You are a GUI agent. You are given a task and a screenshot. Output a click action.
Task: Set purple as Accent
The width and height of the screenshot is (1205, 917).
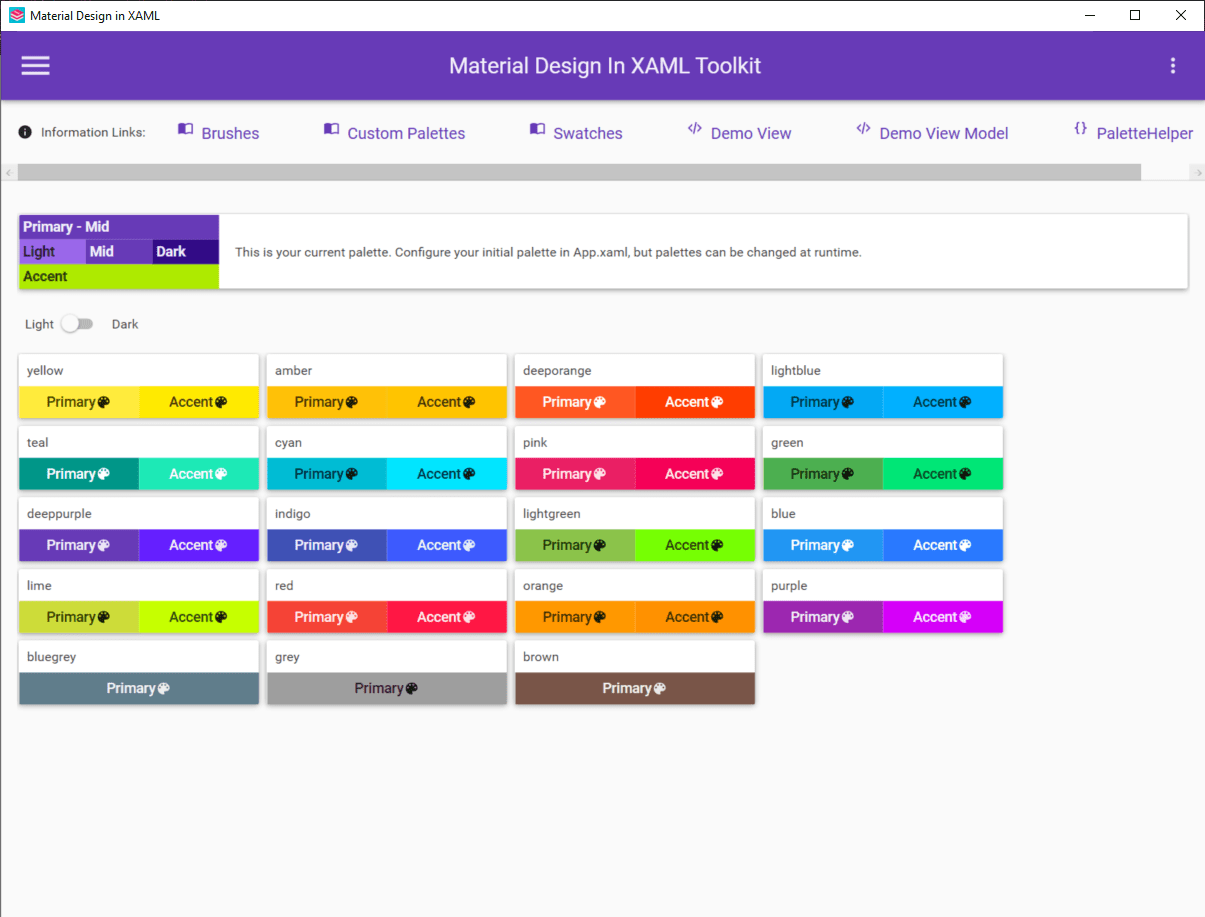(x=943, y=617)
